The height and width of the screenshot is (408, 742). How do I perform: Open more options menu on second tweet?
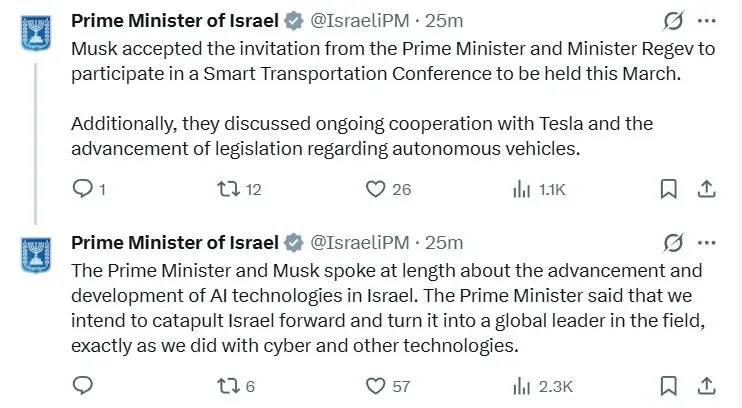[x=706, y=242]
